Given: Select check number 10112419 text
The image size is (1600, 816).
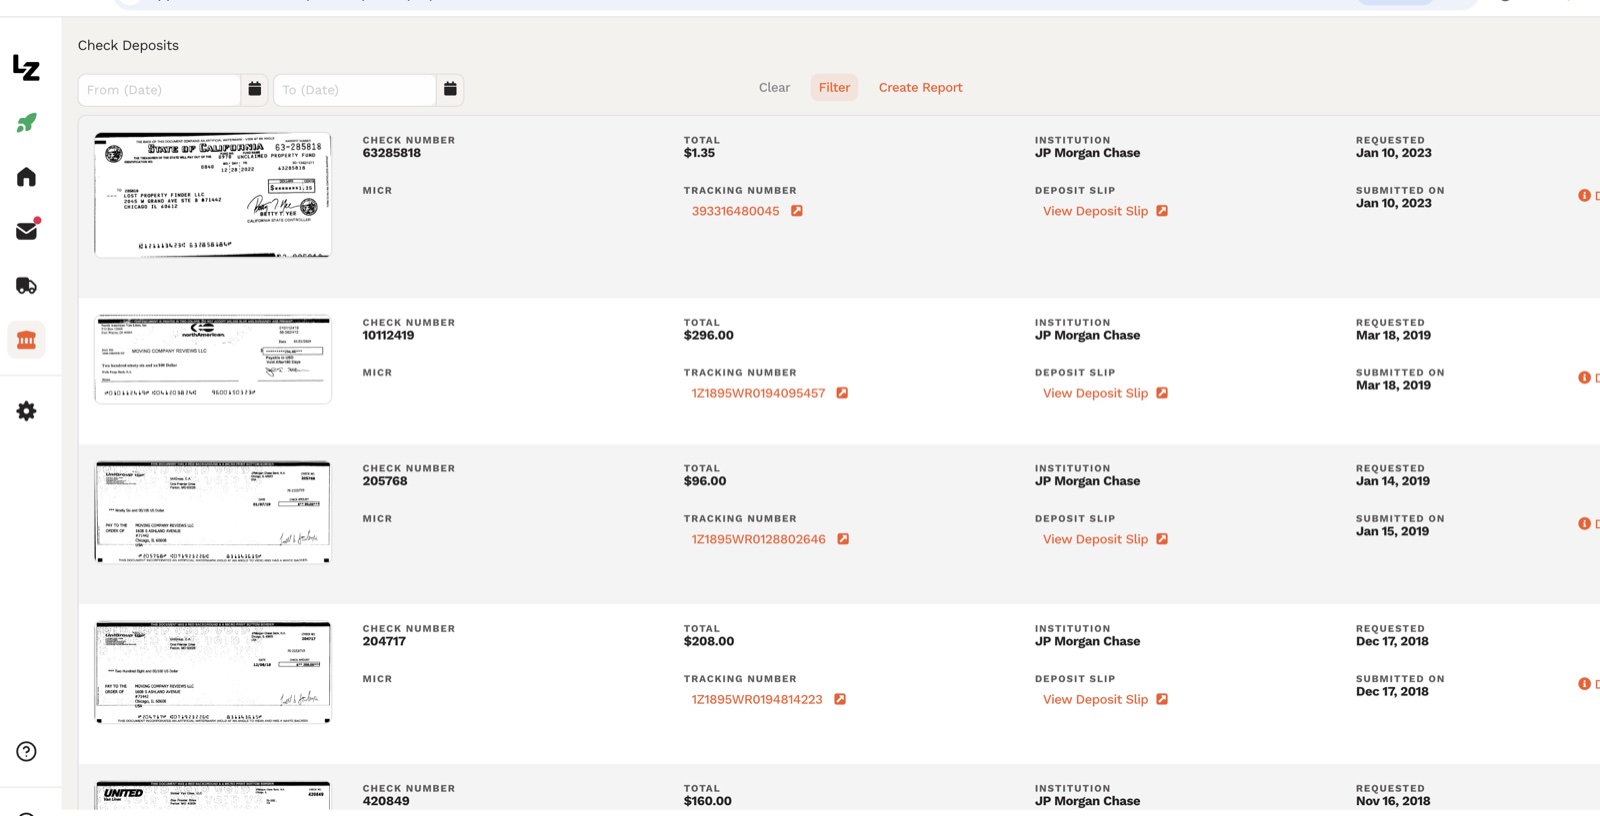Looking at the screenshot, I should point(388,335).
